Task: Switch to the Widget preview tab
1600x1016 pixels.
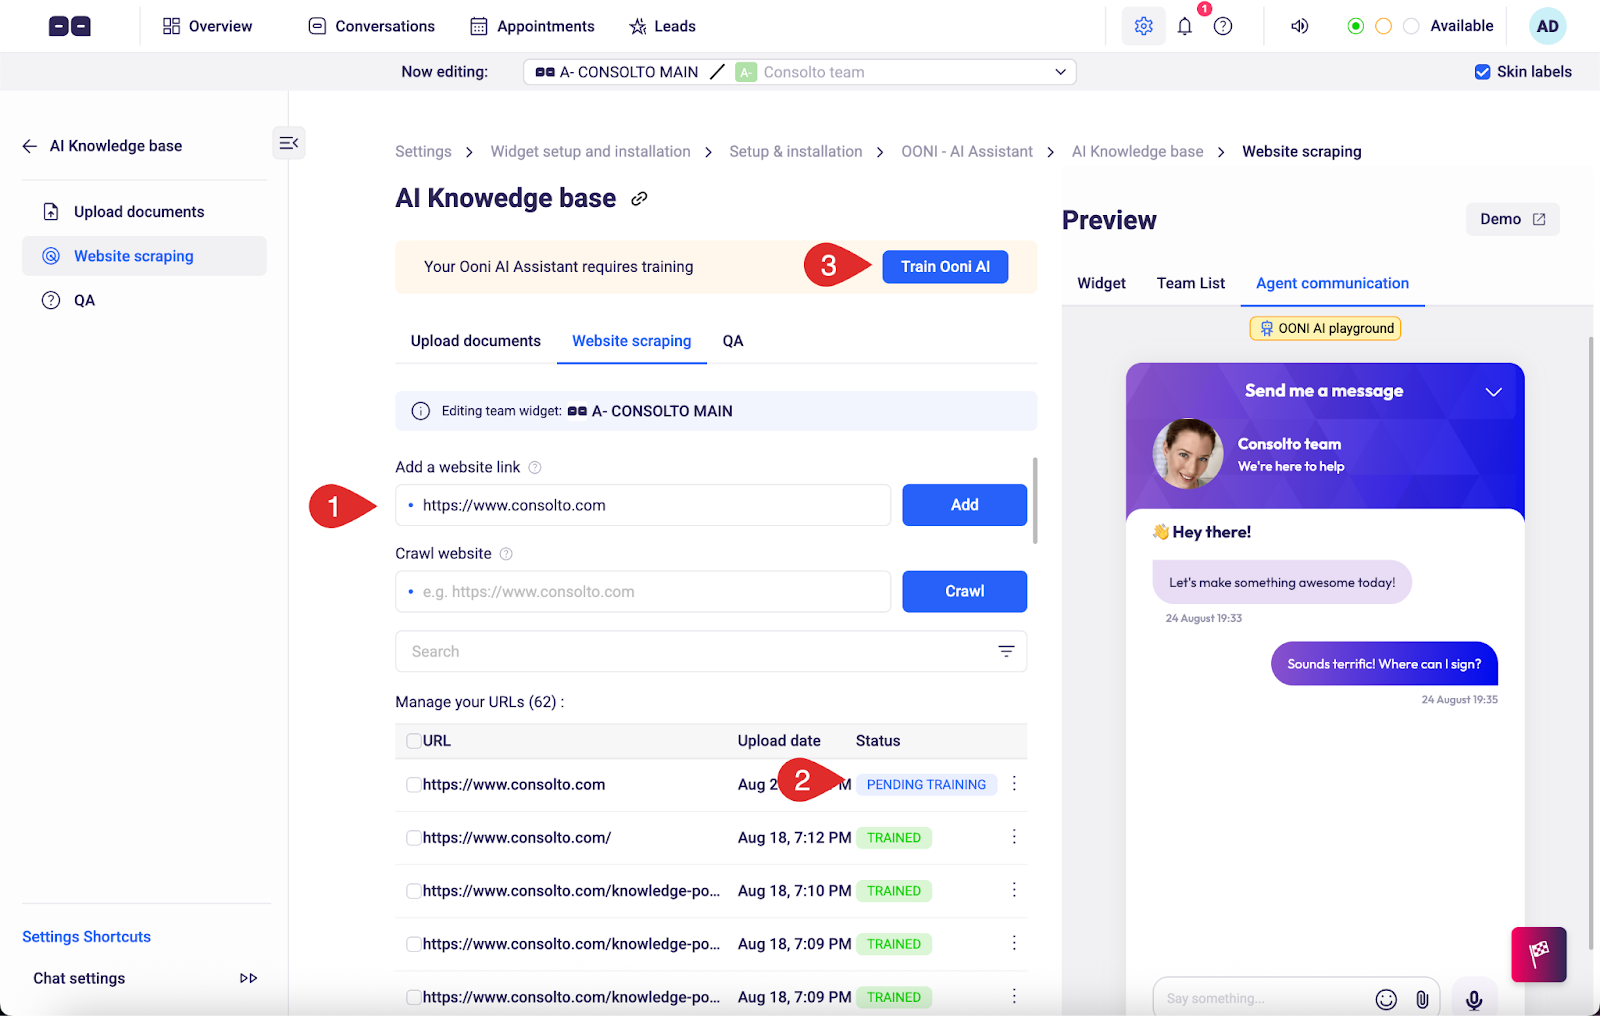Action: click(x=1101, y=283)
